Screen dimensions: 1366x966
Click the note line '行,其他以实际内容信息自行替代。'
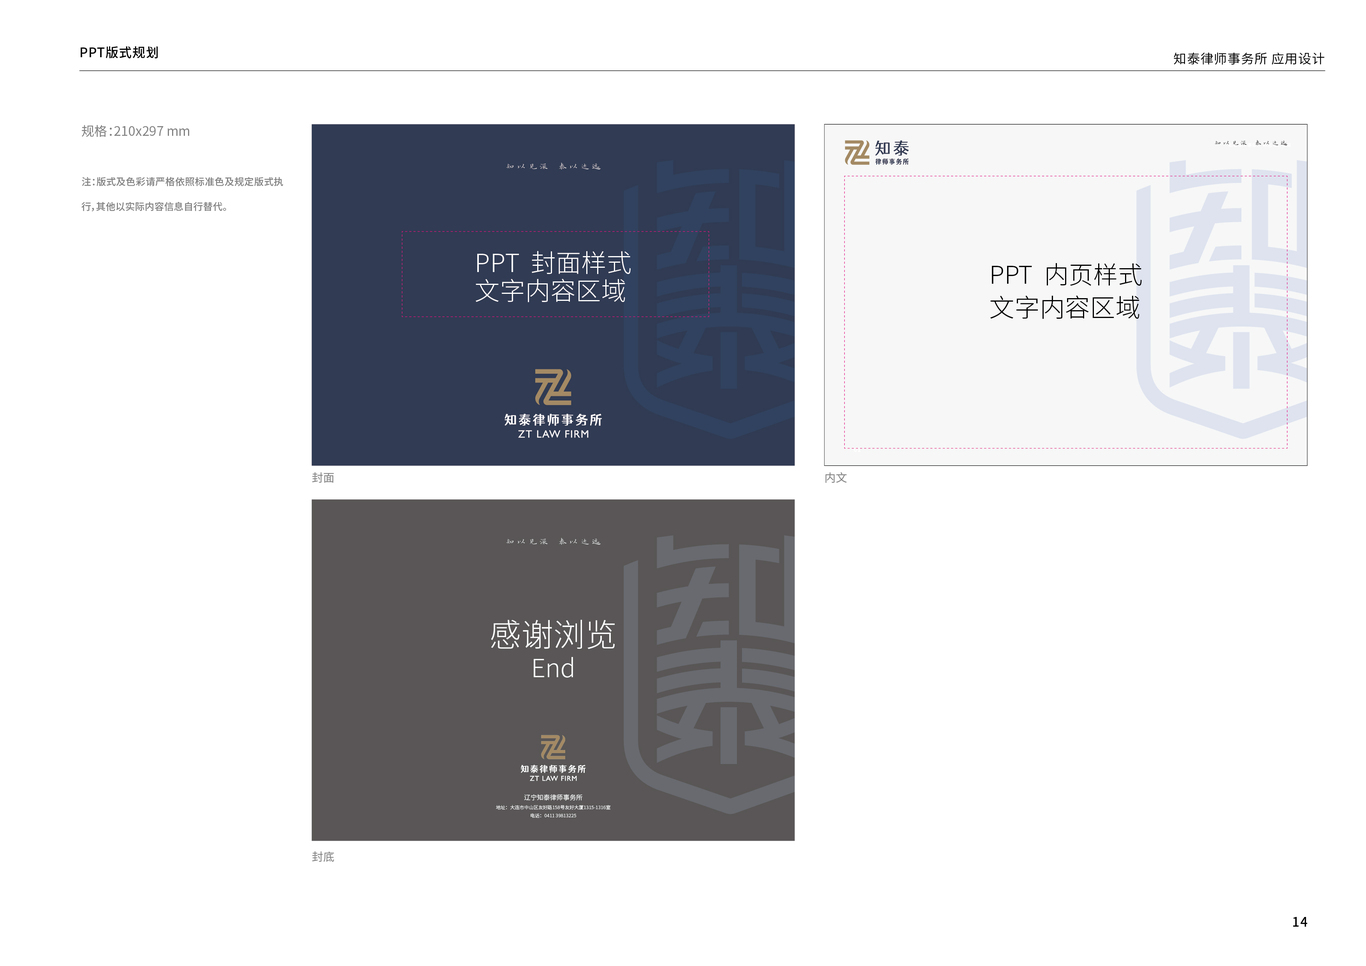tap(155, 207)
